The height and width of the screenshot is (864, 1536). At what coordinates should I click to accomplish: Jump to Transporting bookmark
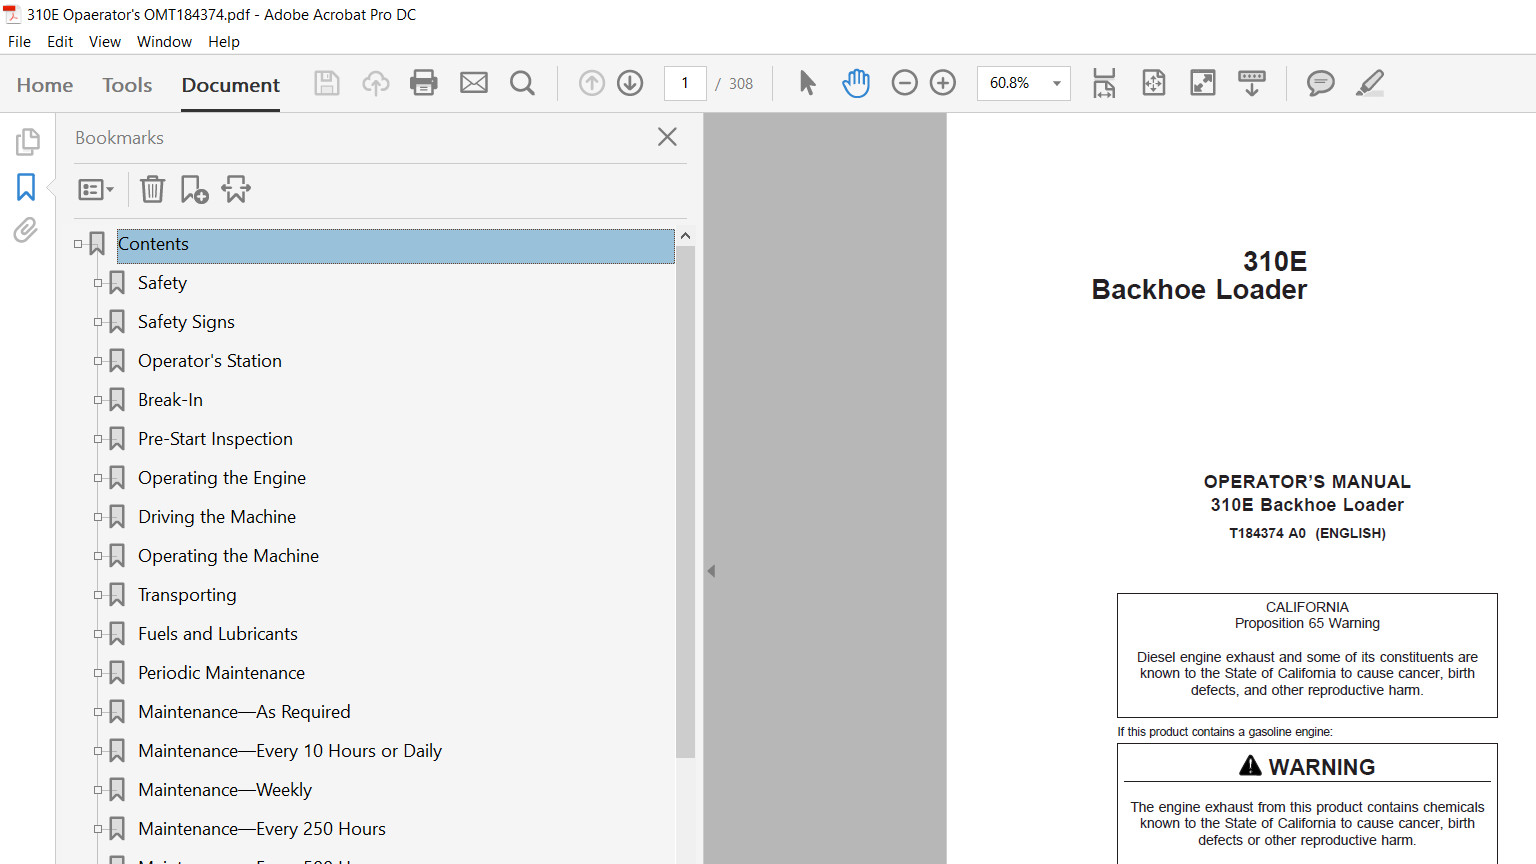(187, 595)
